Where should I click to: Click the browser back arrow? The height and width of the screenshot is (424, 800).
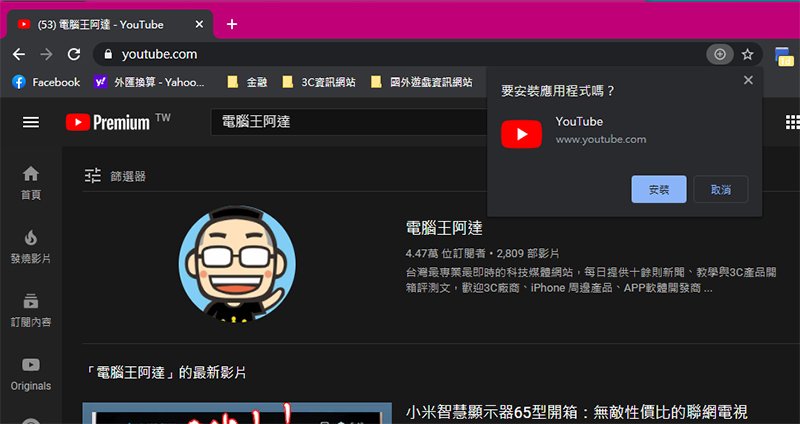[19, 54]
